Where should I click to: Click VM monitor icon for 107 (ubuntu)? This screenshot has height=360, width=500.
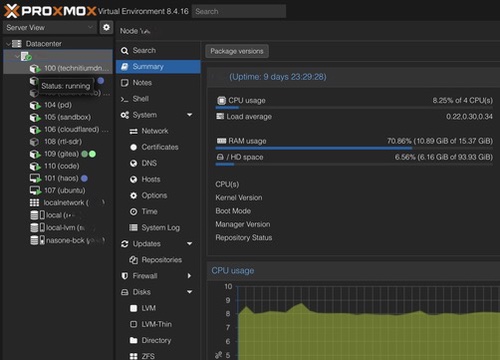click(x=35, y=191)
